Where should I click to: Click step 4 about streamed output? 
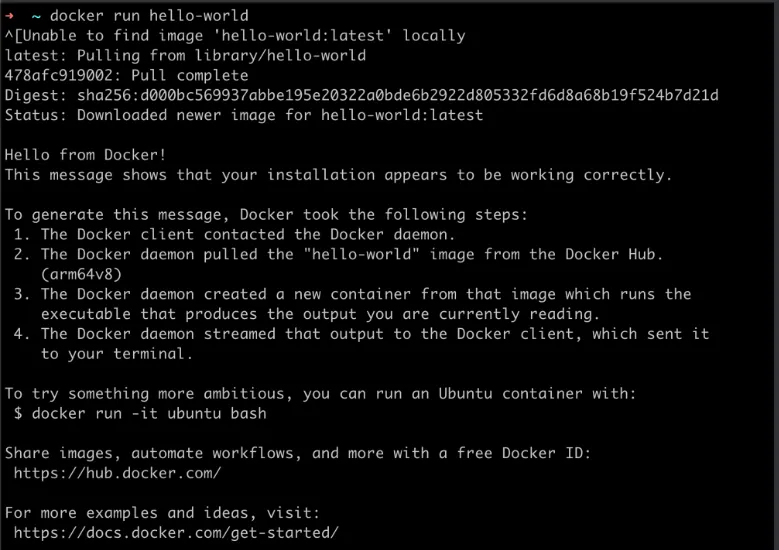coord(374,333)
